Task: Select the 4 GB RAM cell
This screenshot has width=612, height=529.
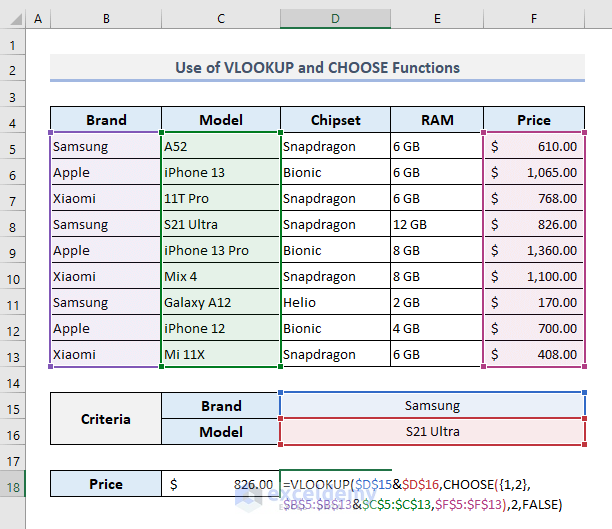Action: 437,328
